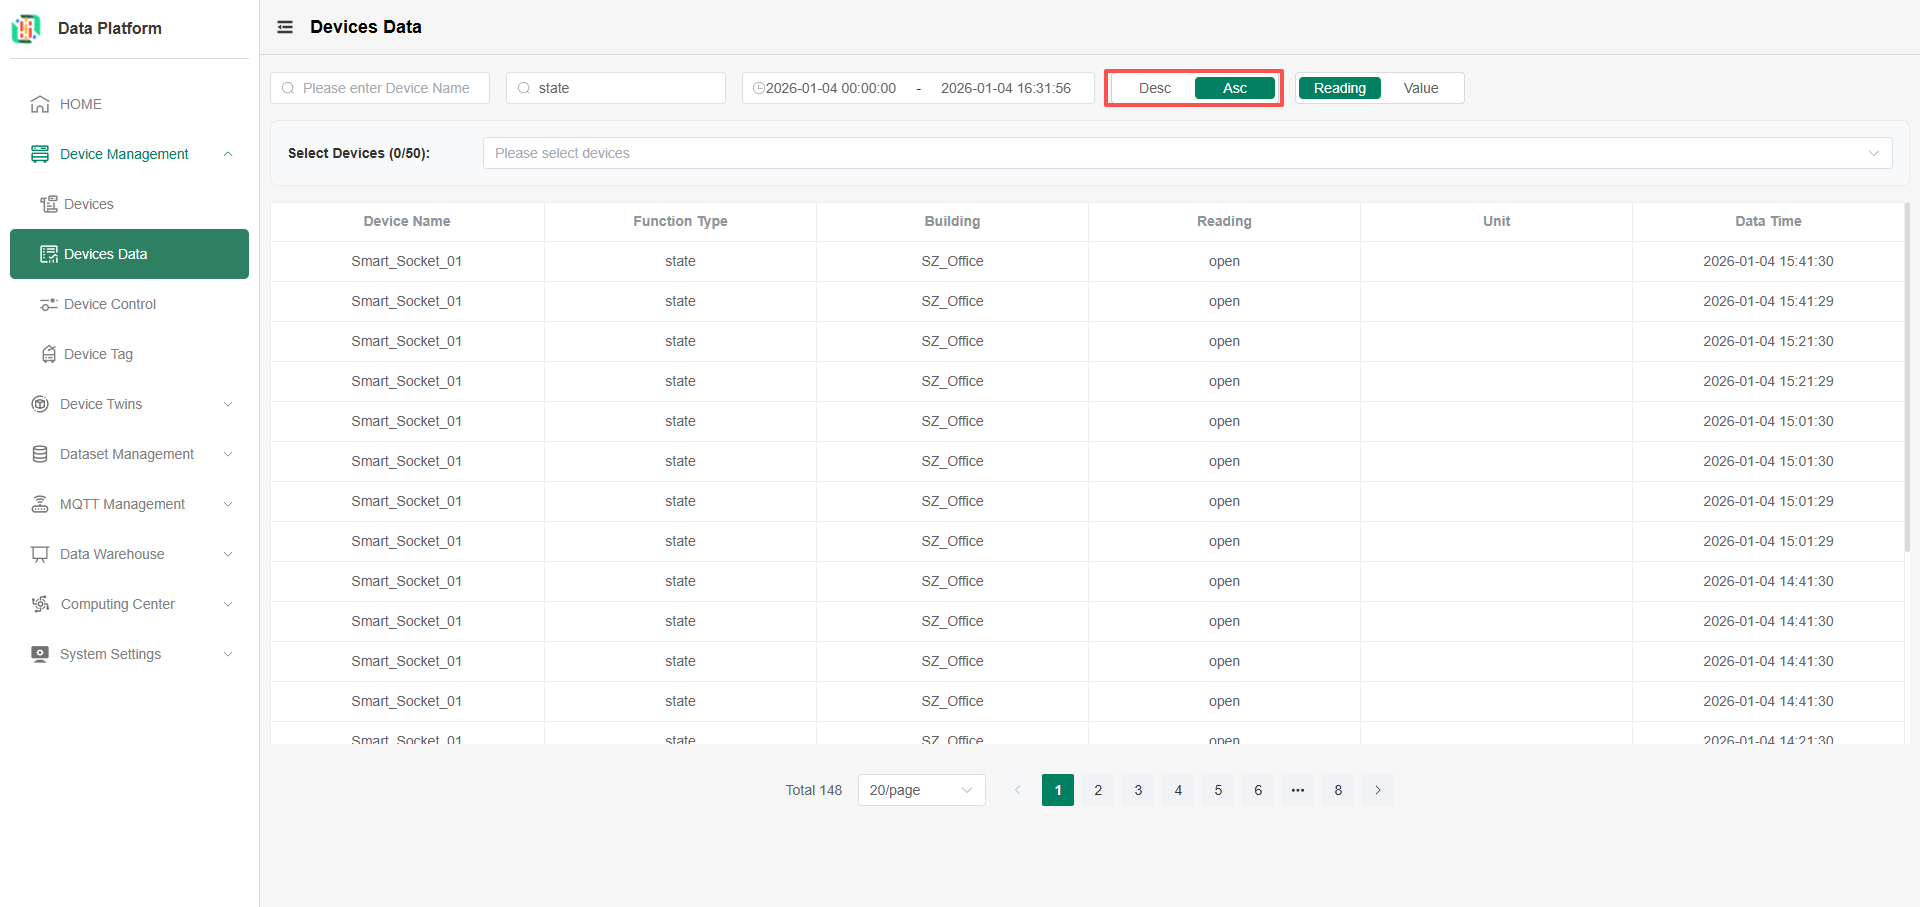Screen dimensions: 1920x907
Task: Click the next page arrow button
Action: pyautogui.click(x=1378, y=790)
